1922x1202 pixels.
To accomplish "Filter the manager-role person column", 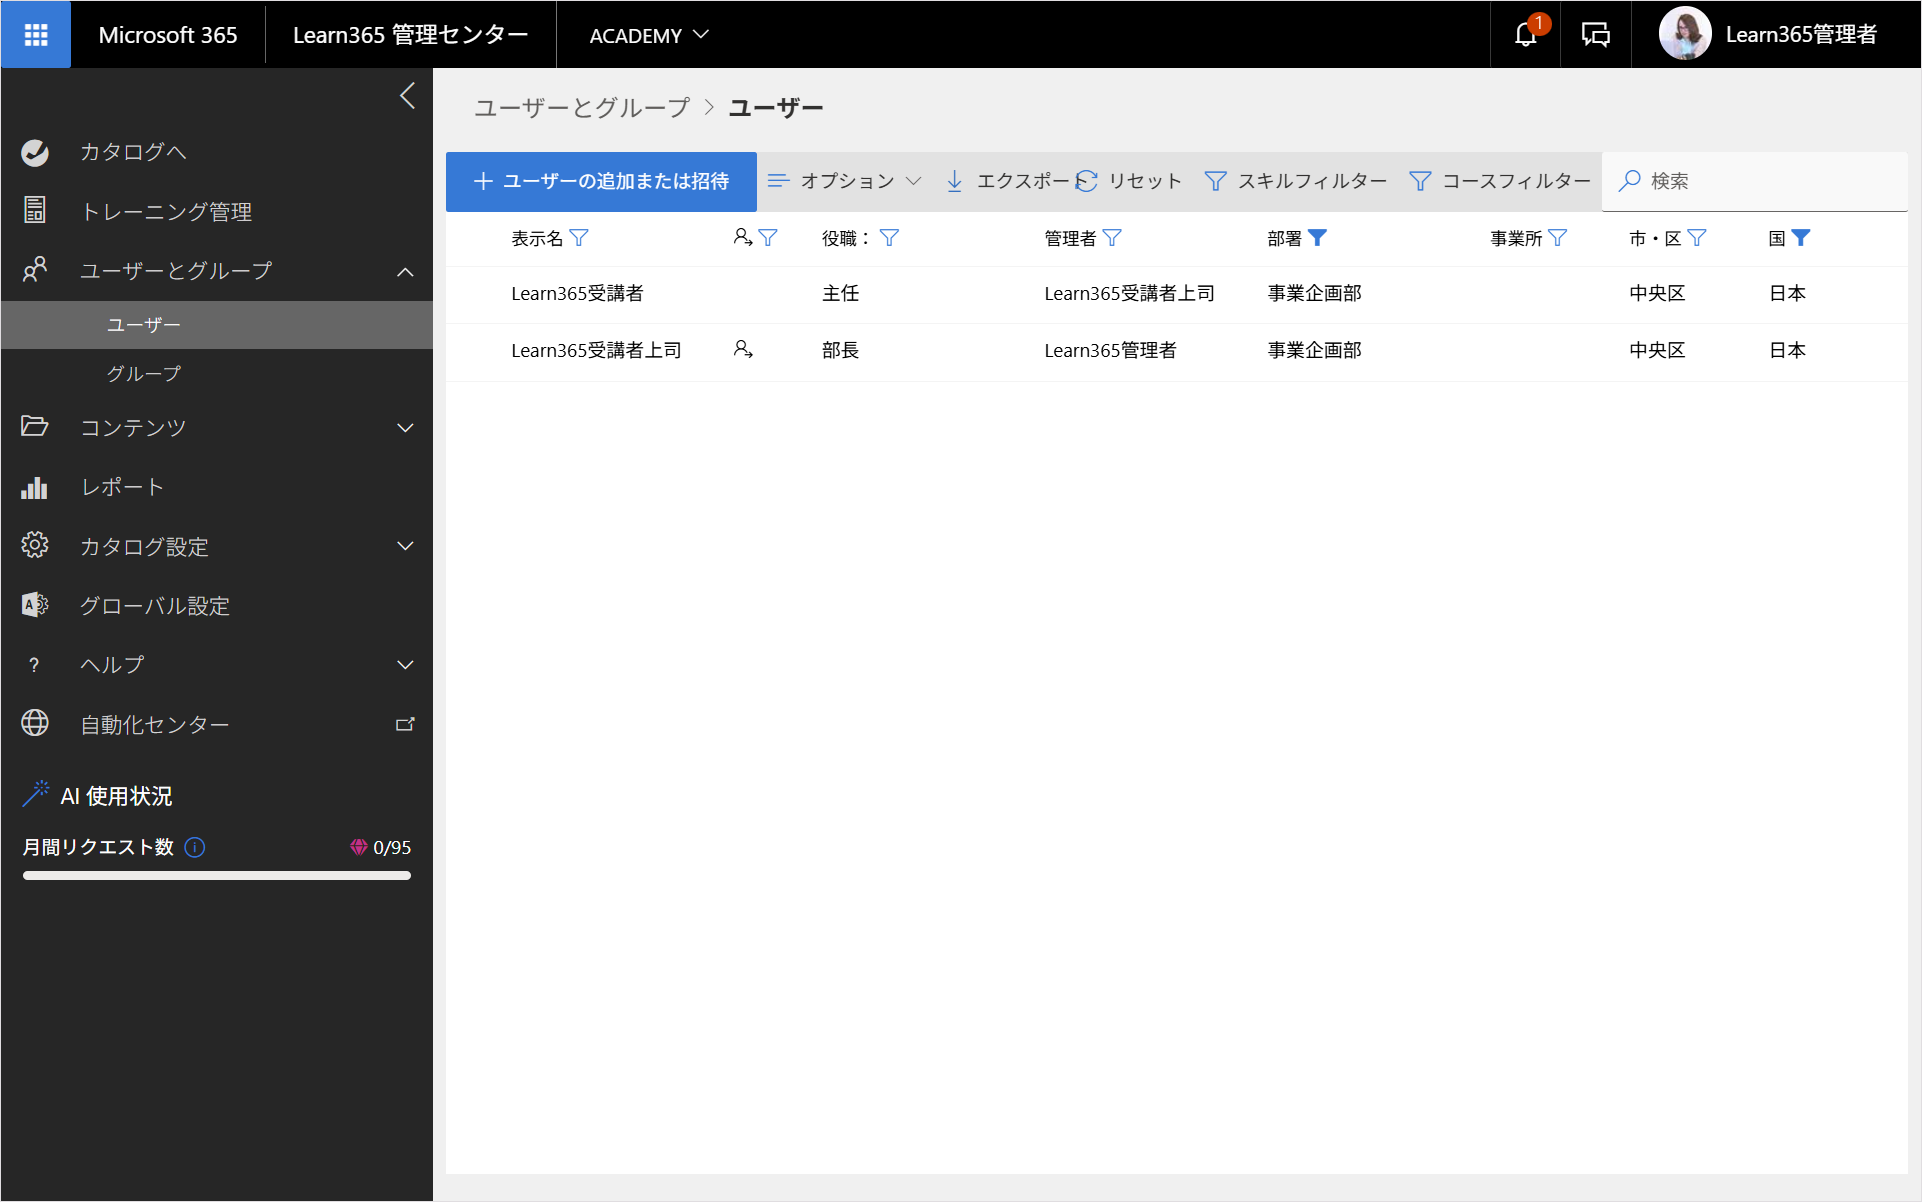I will click(768, 238).
